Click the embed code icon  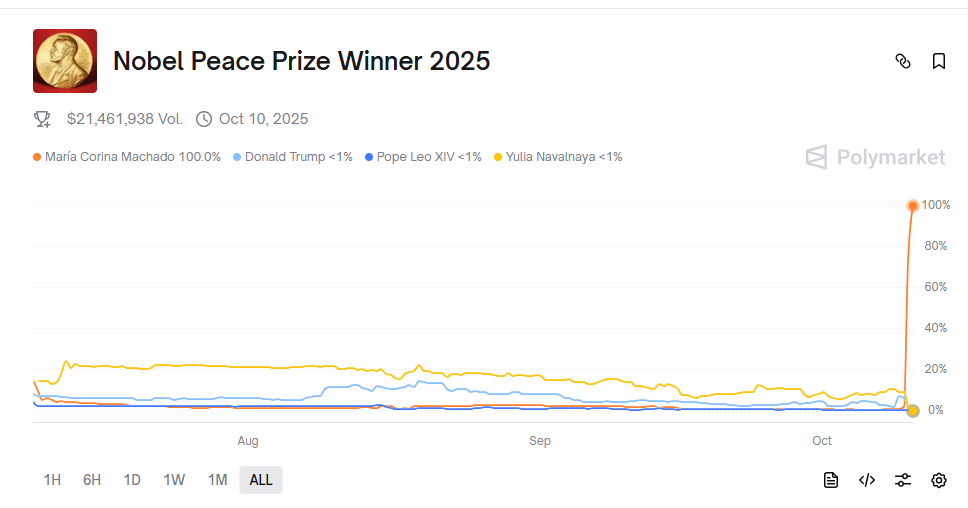[x=867, y=480]
